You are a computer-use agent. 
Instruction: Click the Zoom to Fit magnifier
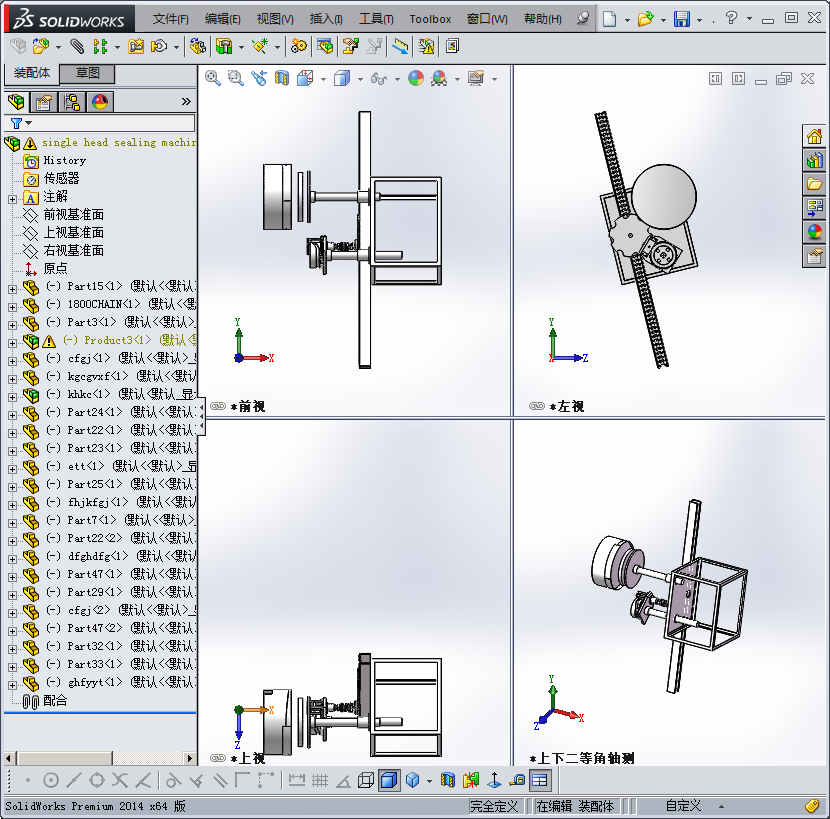tap(213, 78)
